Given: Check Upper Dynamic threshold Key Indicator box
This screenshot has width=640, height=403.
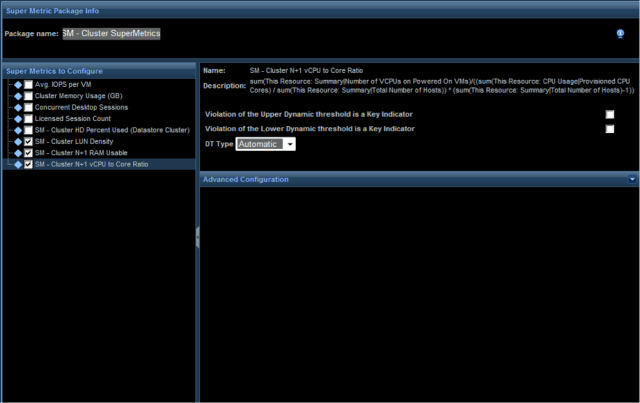Looking at the screenshot, I should (x=609, y=114).
